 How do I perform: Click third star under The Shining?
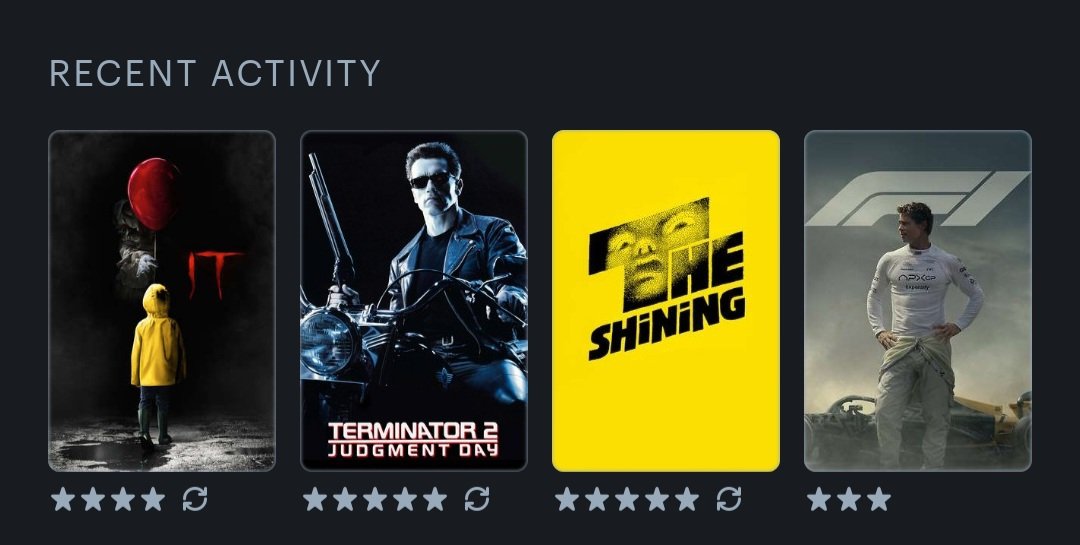(x=627, y=499)
